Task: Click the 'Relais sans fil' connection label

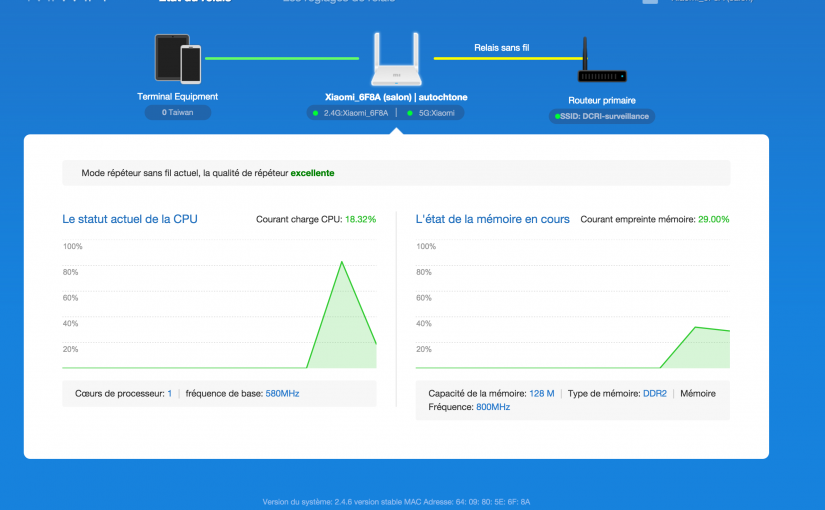Action: [x=501, y=48]
